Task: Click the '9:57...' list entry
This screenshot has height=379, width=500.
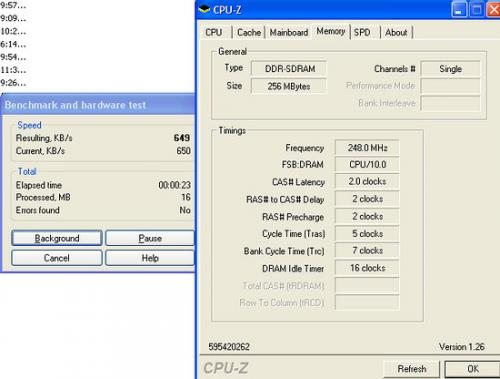Action: 13,6
